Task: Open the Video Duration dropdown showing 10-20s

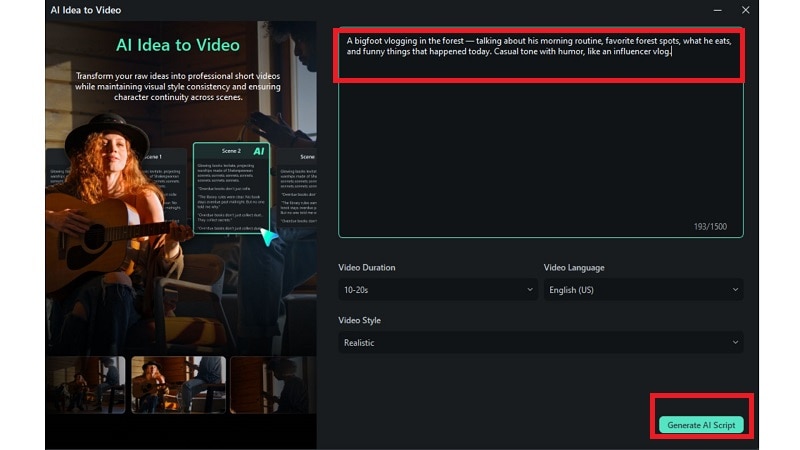Action: point(438,290)
